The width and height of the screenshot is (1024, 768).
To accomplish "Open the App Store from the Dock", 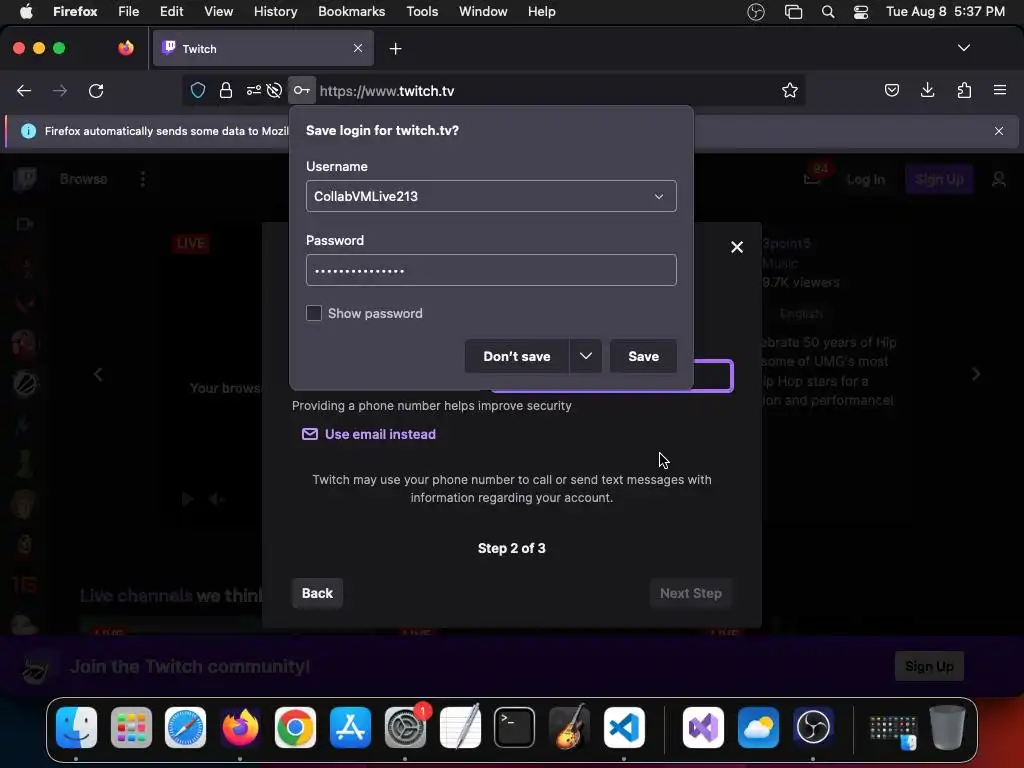I will click(x=350, y=727).
